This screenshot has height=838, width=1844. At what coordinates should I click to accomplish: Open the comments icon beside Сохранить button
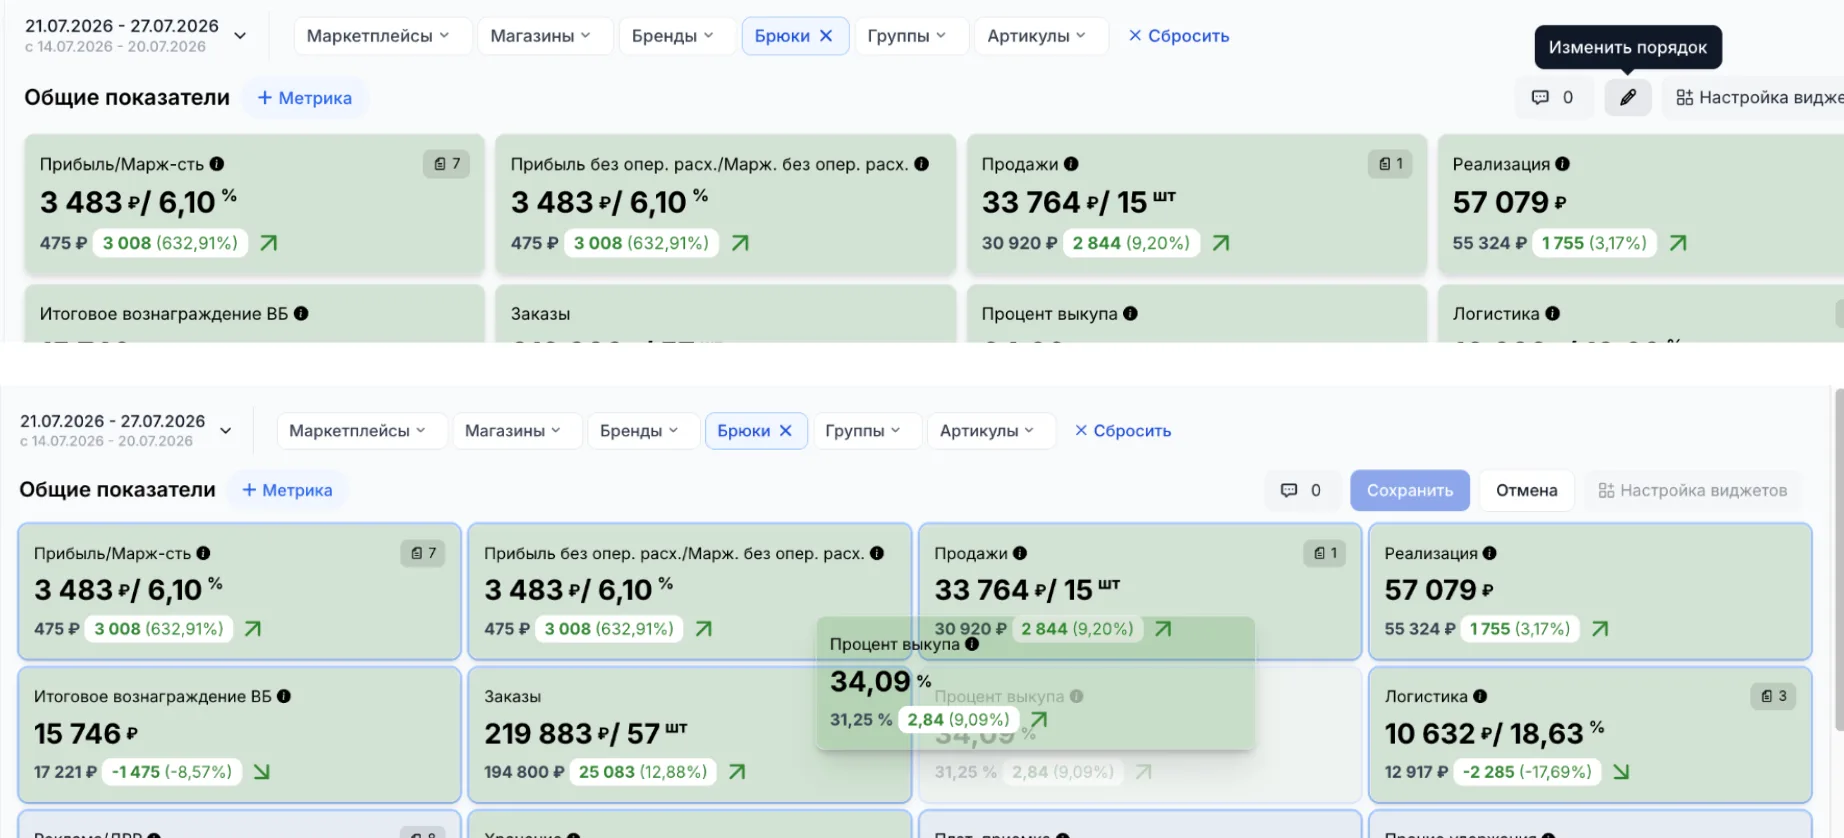1289,490
